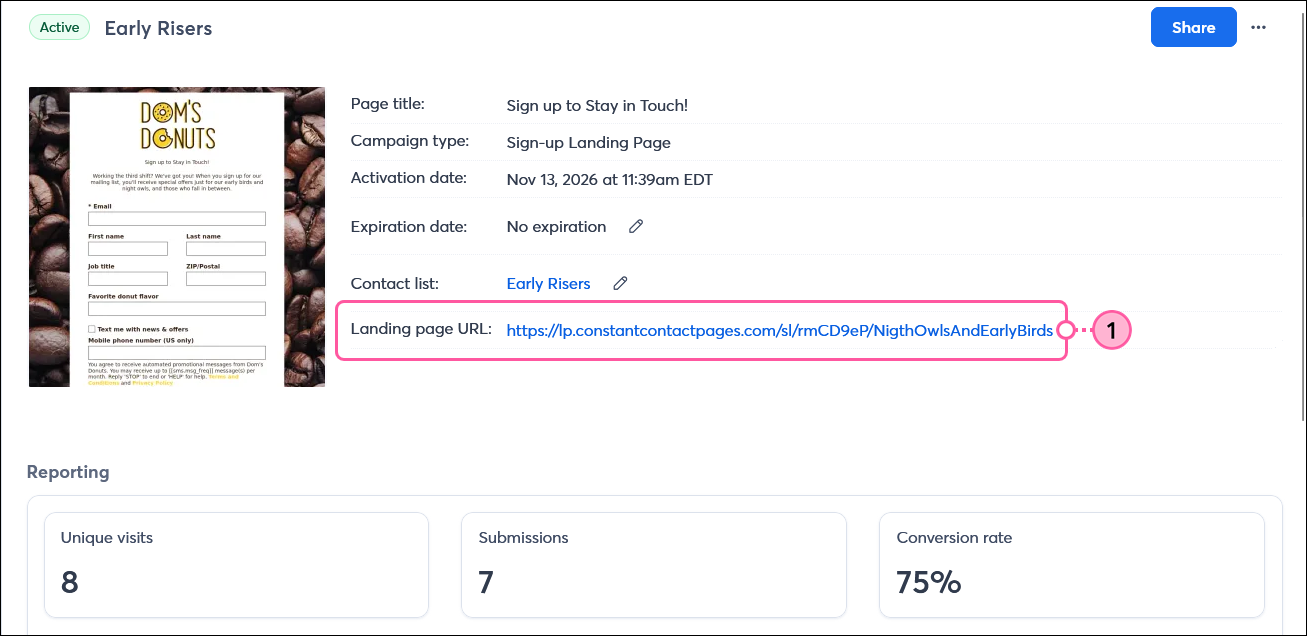The image size is (1307, 636).
Task: Edit the contact list with the pencil icon
Action: pyautogui.click(x=620, y=284)
